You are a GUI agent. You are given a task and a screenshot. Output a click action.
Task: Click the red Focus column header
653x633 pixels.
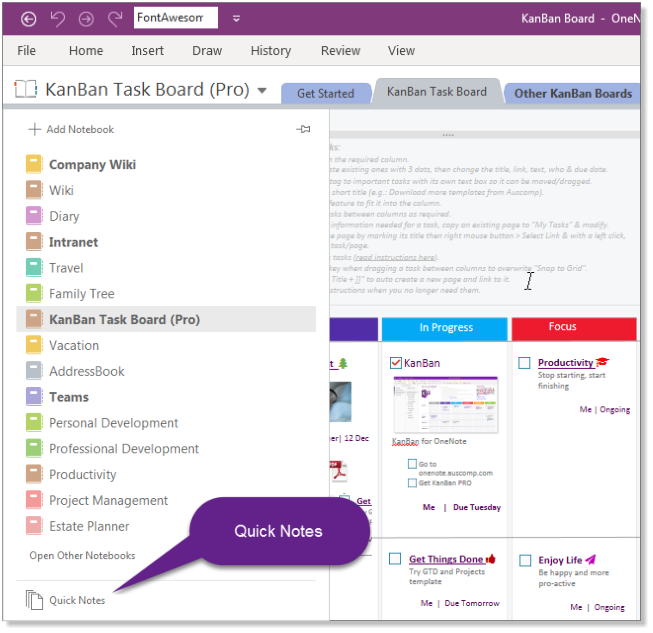pyautogui.click(x=574, y=329)
